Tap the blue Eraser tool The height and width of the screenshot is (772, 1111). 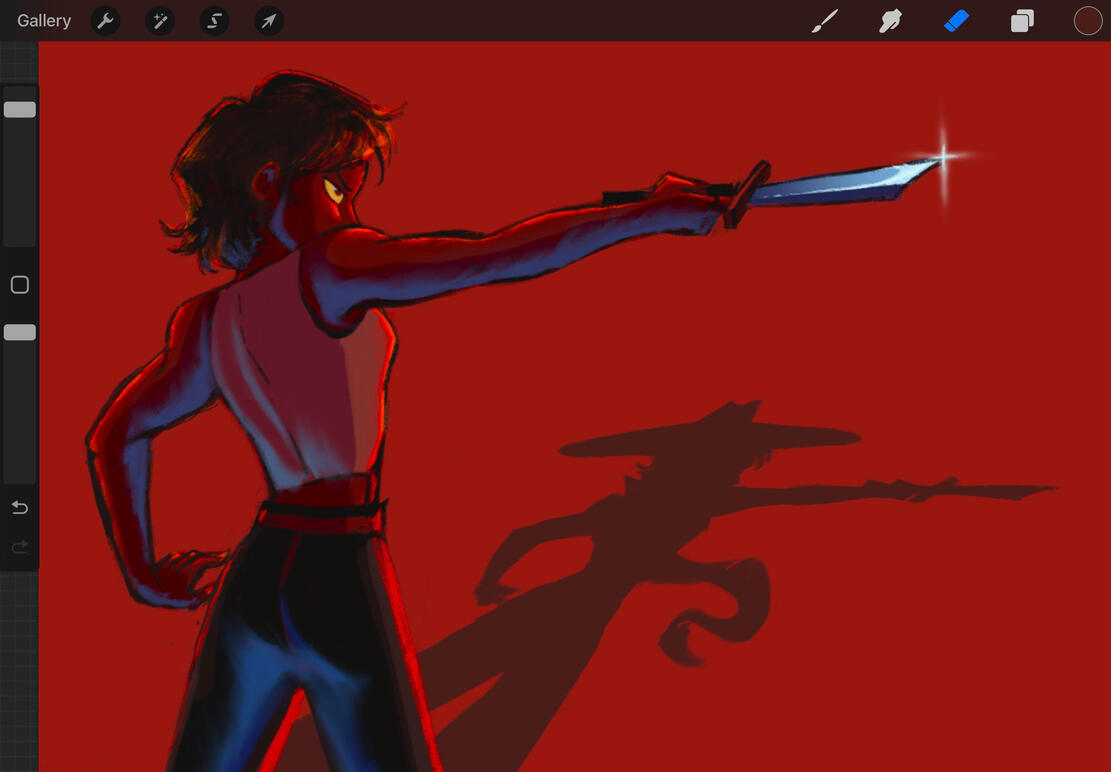tap(957, 21)
